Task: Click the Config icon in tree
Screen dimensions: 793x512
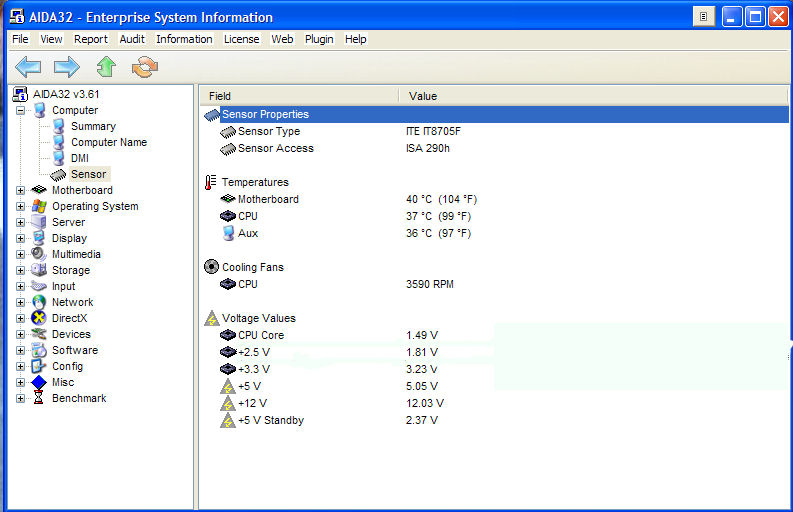Action: click(39, 366)
